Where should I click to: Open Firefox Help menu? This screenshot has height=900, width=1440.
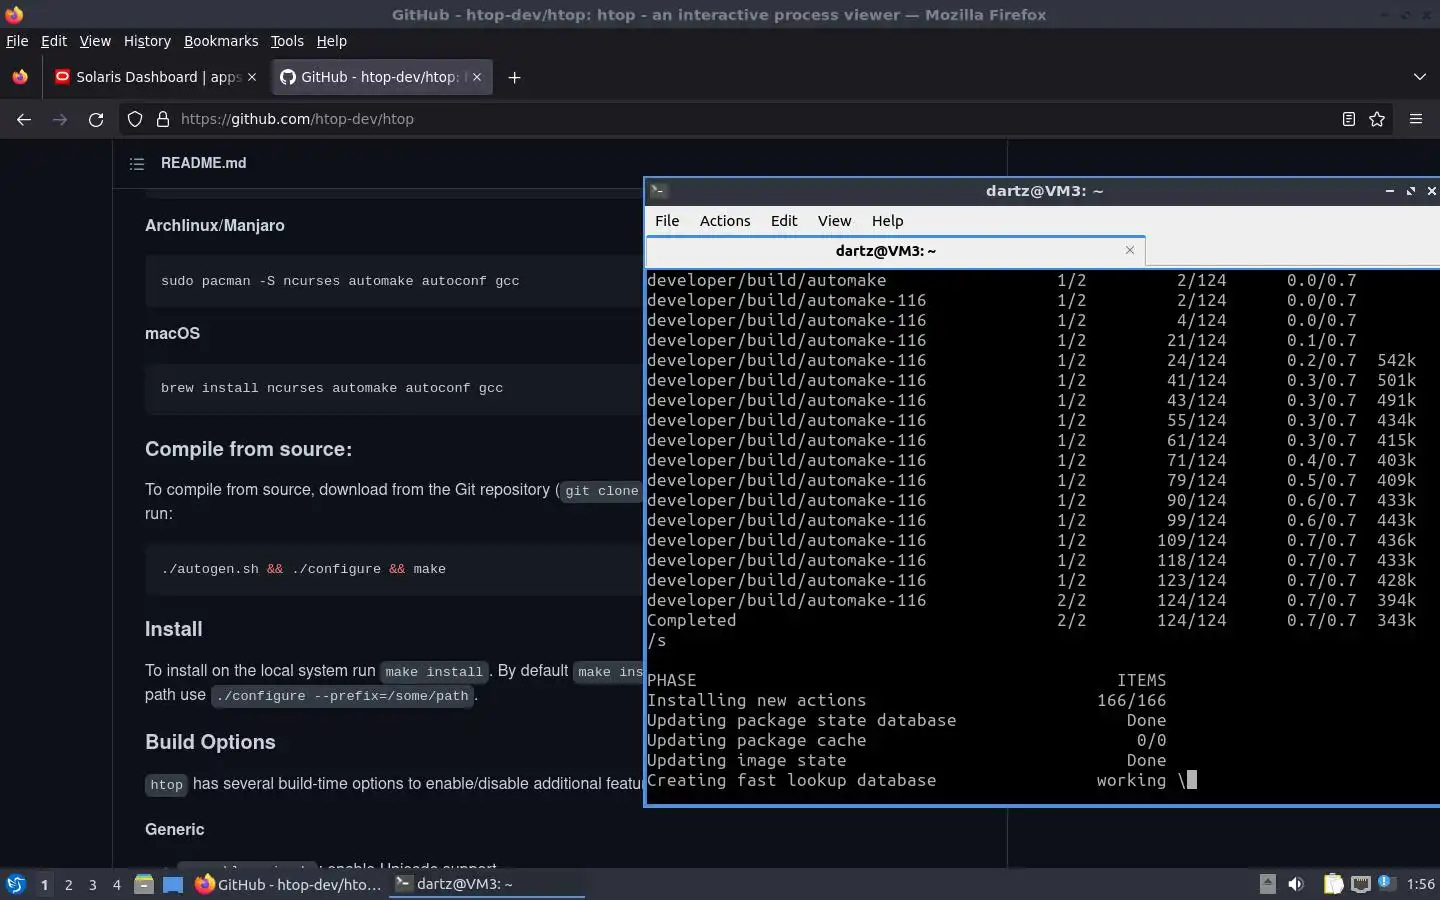coord(331,41)
